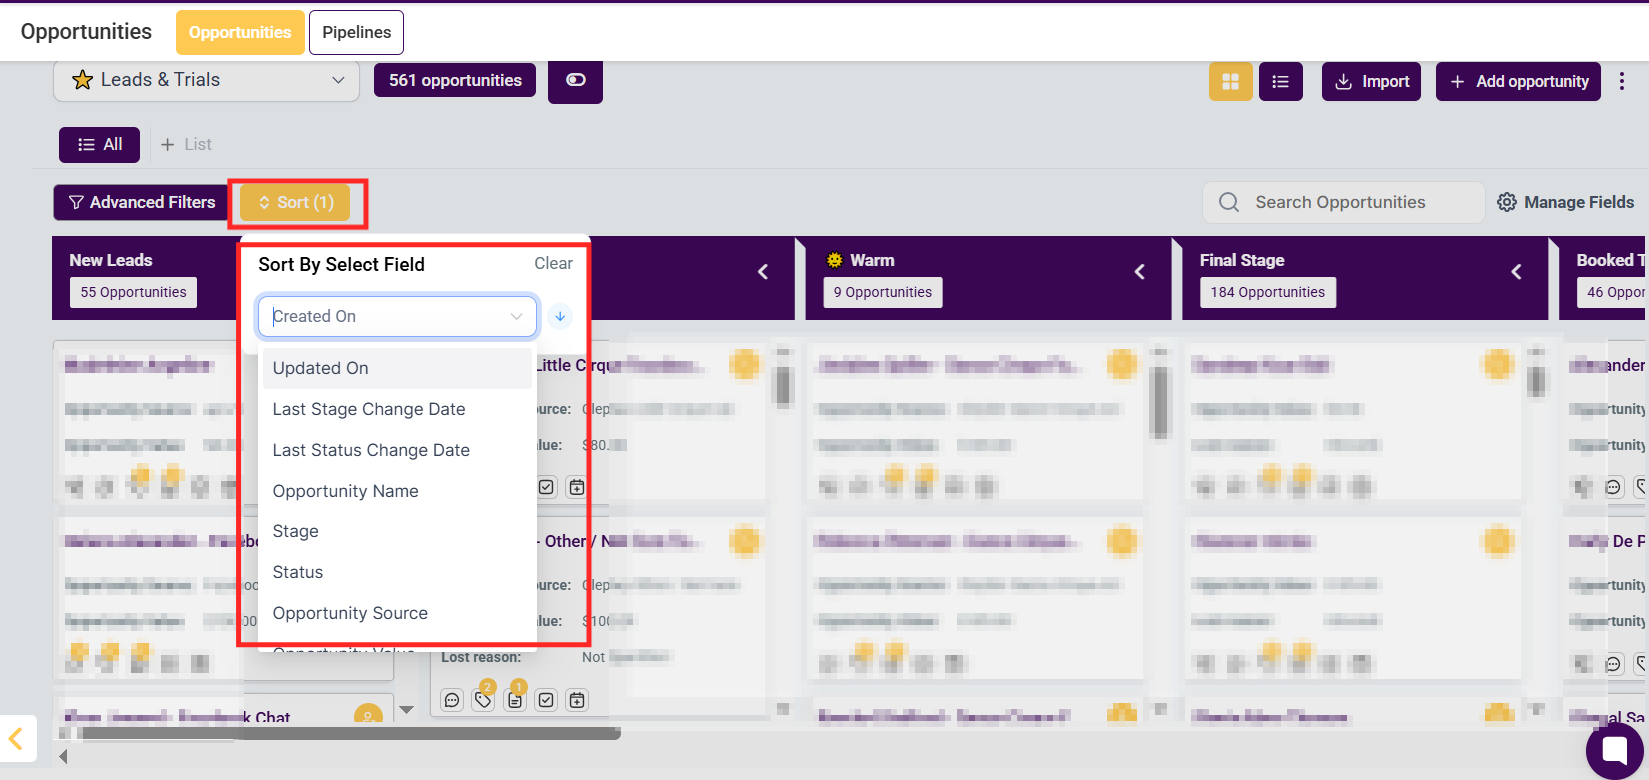Click the Manage Fields gear icon
Viewport: 1649px width, 780px height.
click(1506, 202)
